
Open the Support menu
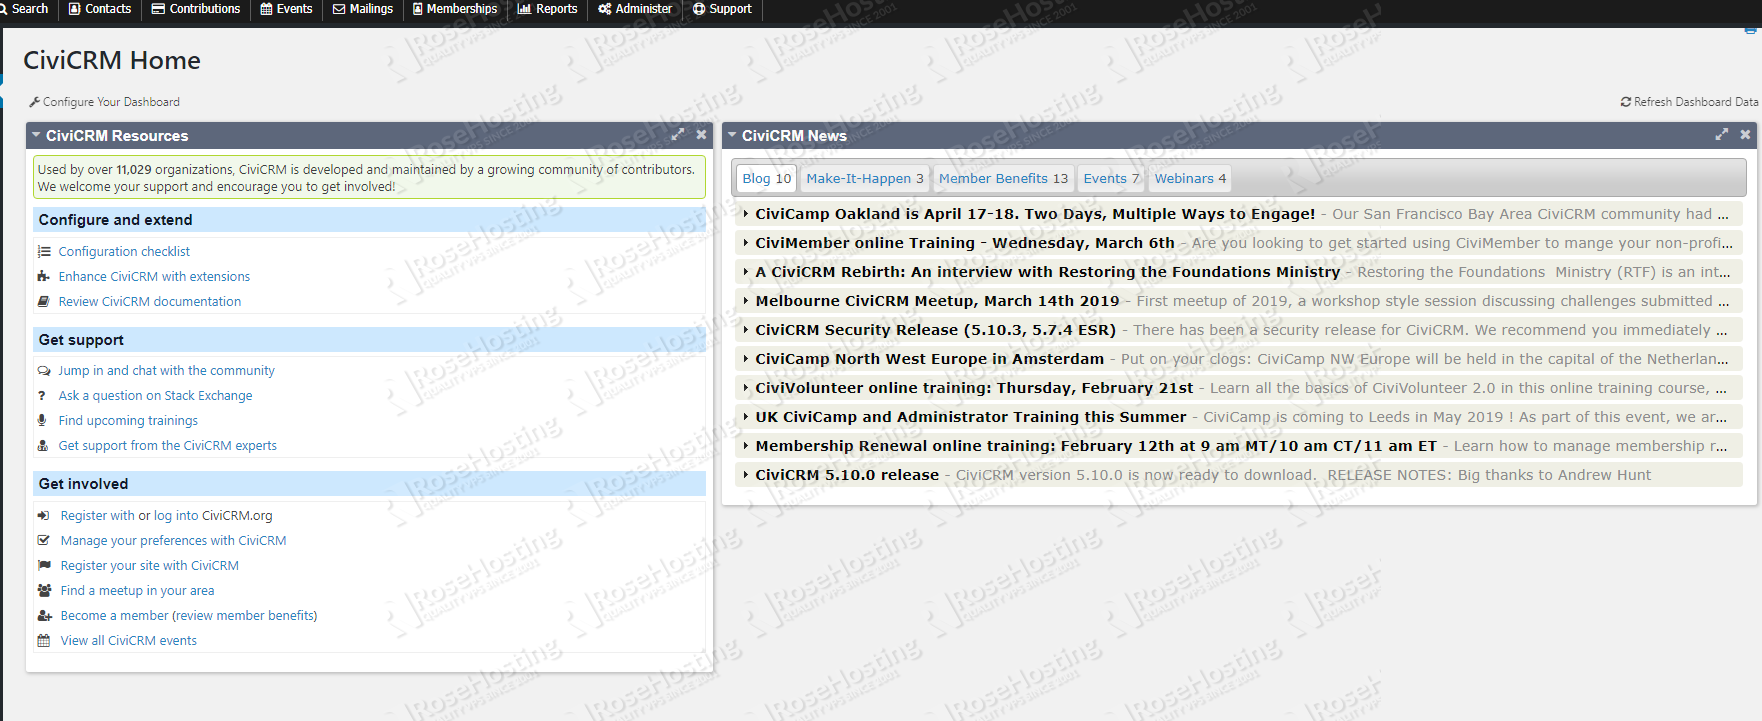pos(722,9)
